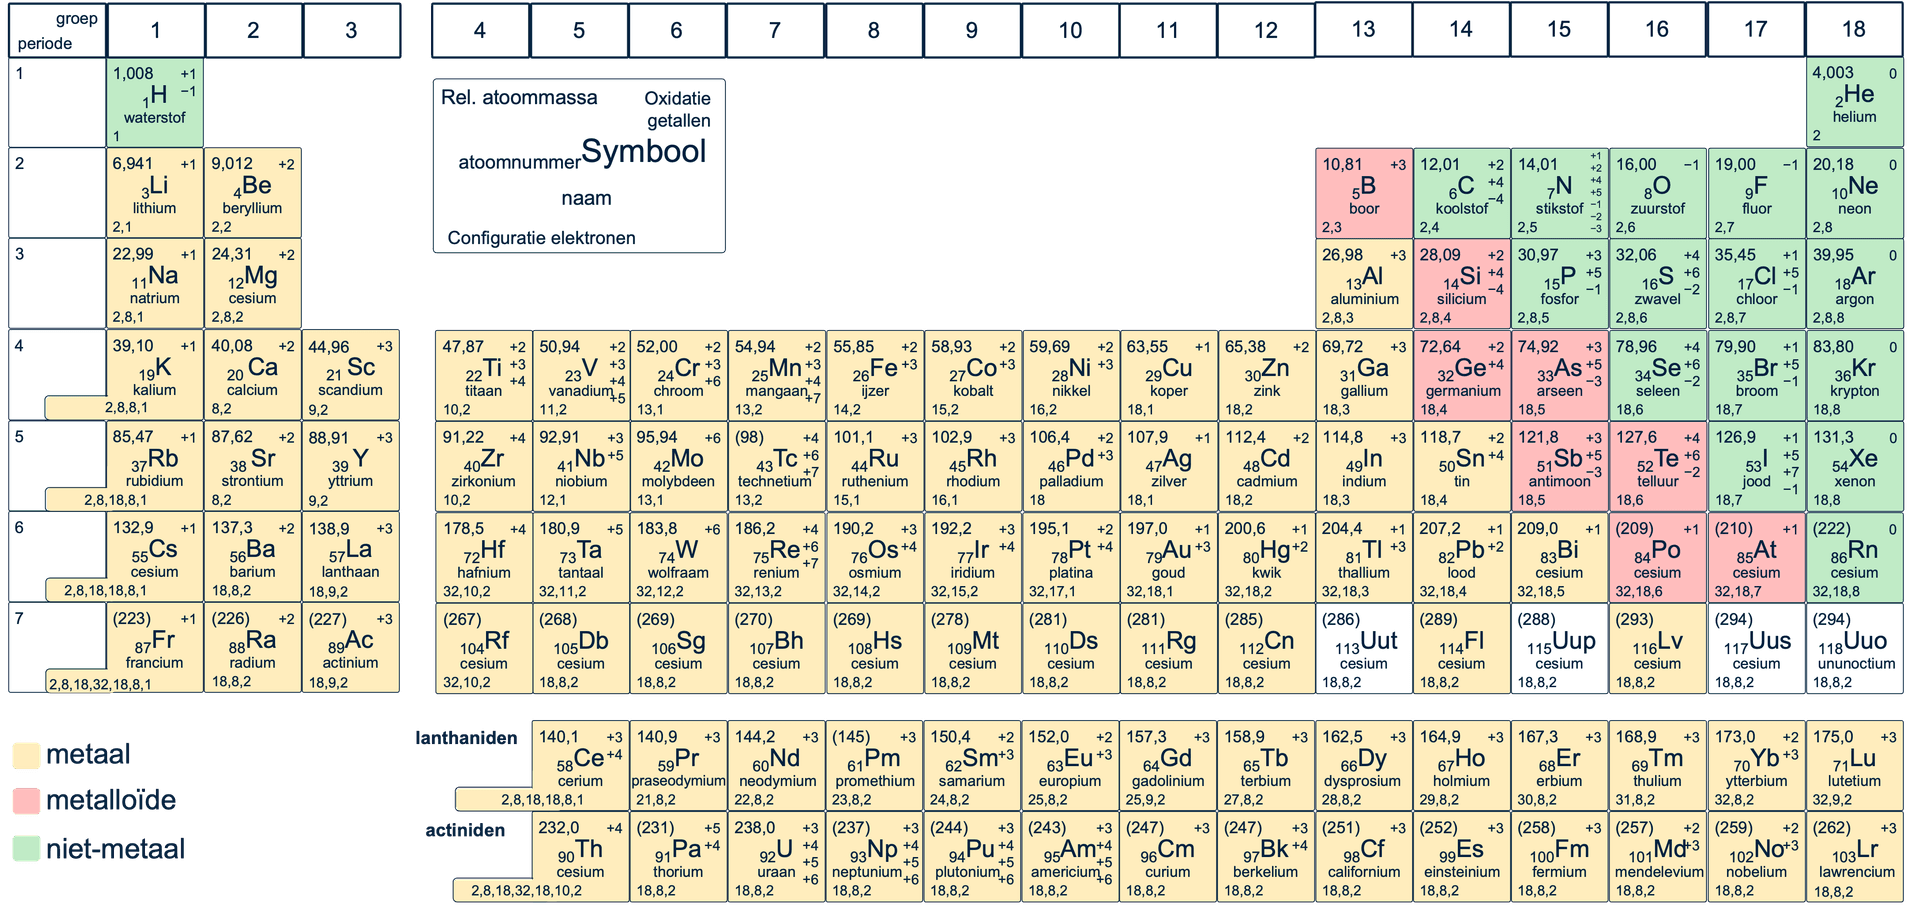The height and width of the screenshot is (910, 1920).
Task: Select the einsteinium (Es) element cell
Action: 1462,856
